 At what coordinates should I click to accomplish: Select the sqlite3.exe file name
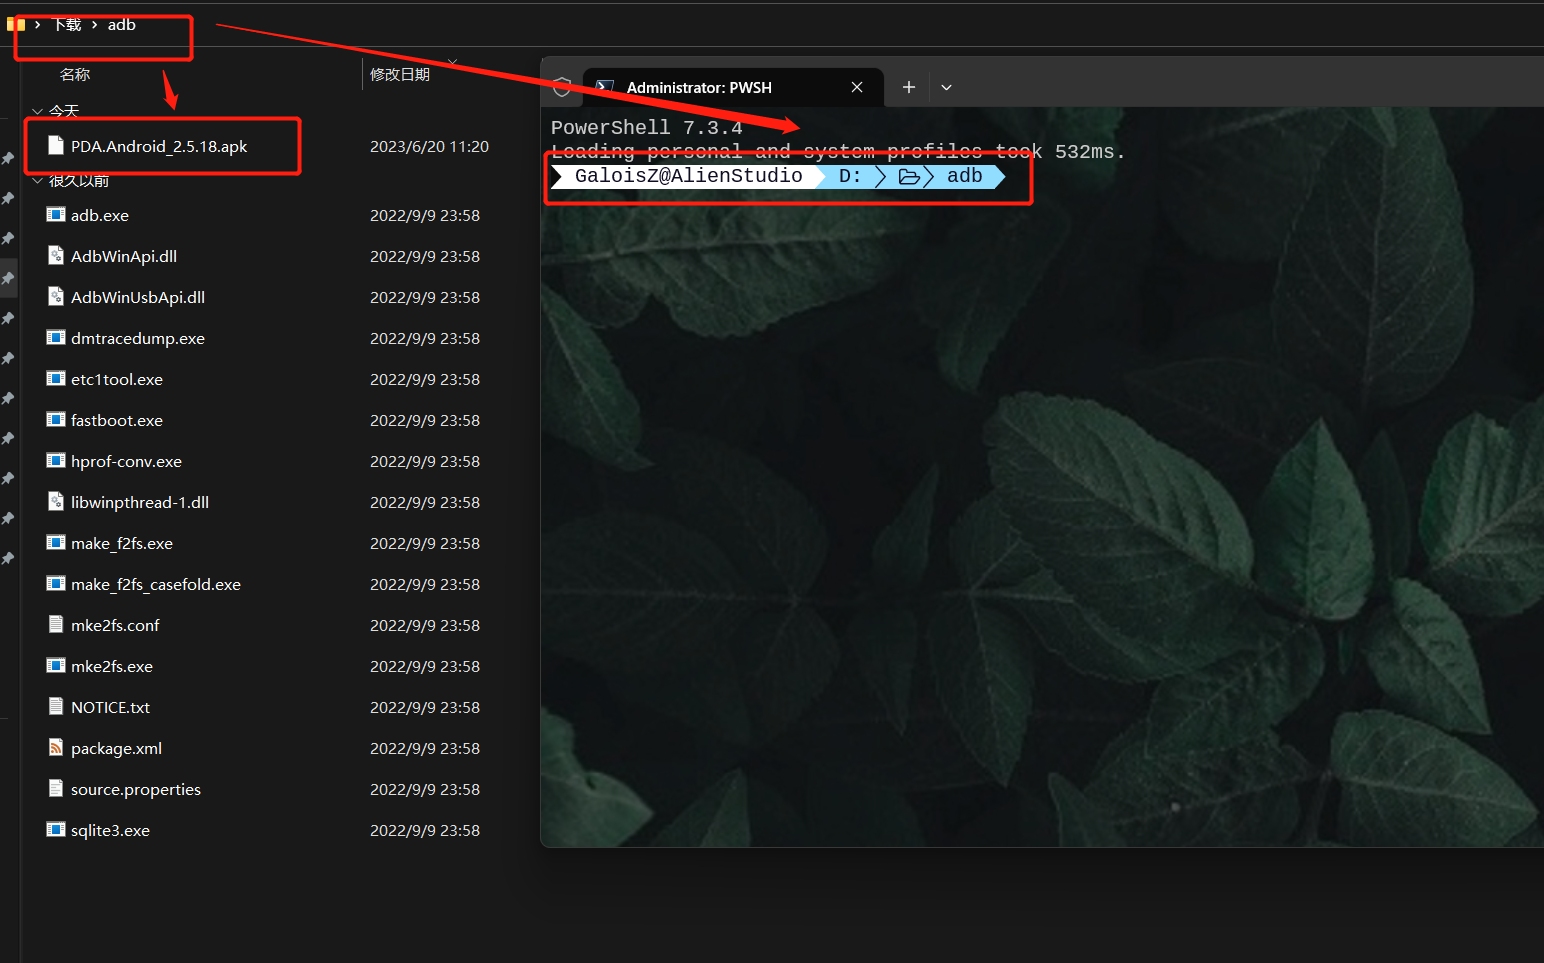click(x=110, y=830)
